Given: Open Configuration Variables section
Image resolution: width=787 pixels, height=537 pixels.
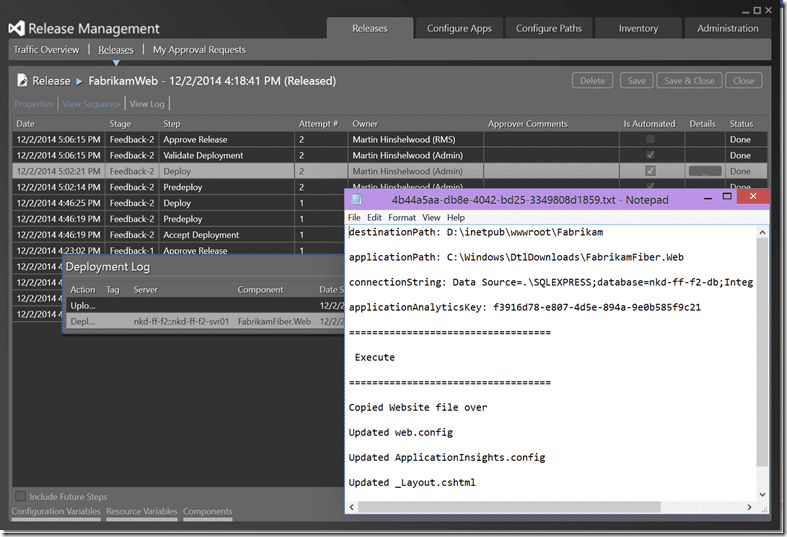Looking at the screenshot, I should coord(56,511).
